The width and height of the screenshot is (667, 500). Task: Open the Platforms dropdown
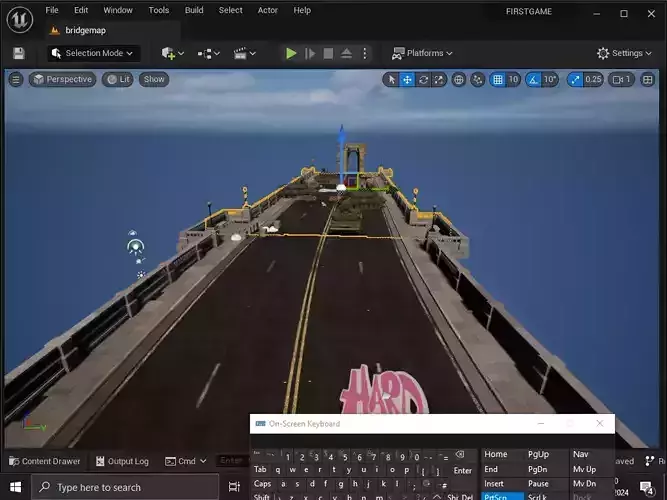[422, 53]
